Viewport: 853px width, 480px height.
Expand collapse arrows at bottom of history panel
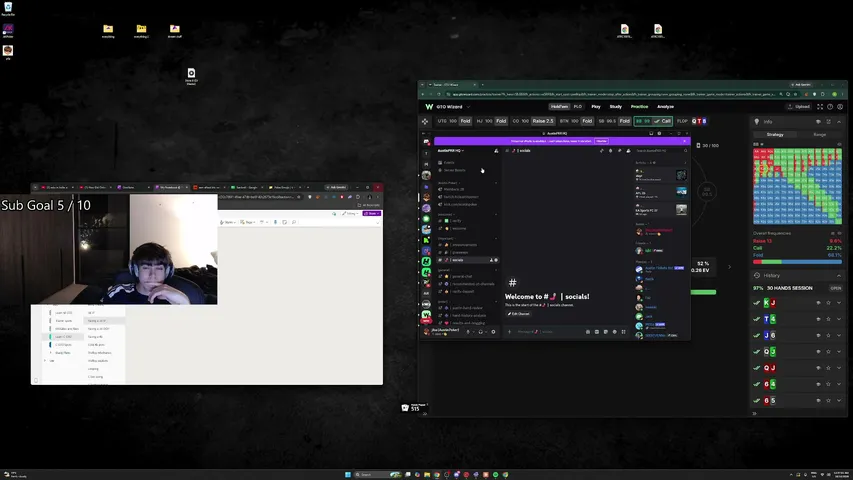(755, 414)
